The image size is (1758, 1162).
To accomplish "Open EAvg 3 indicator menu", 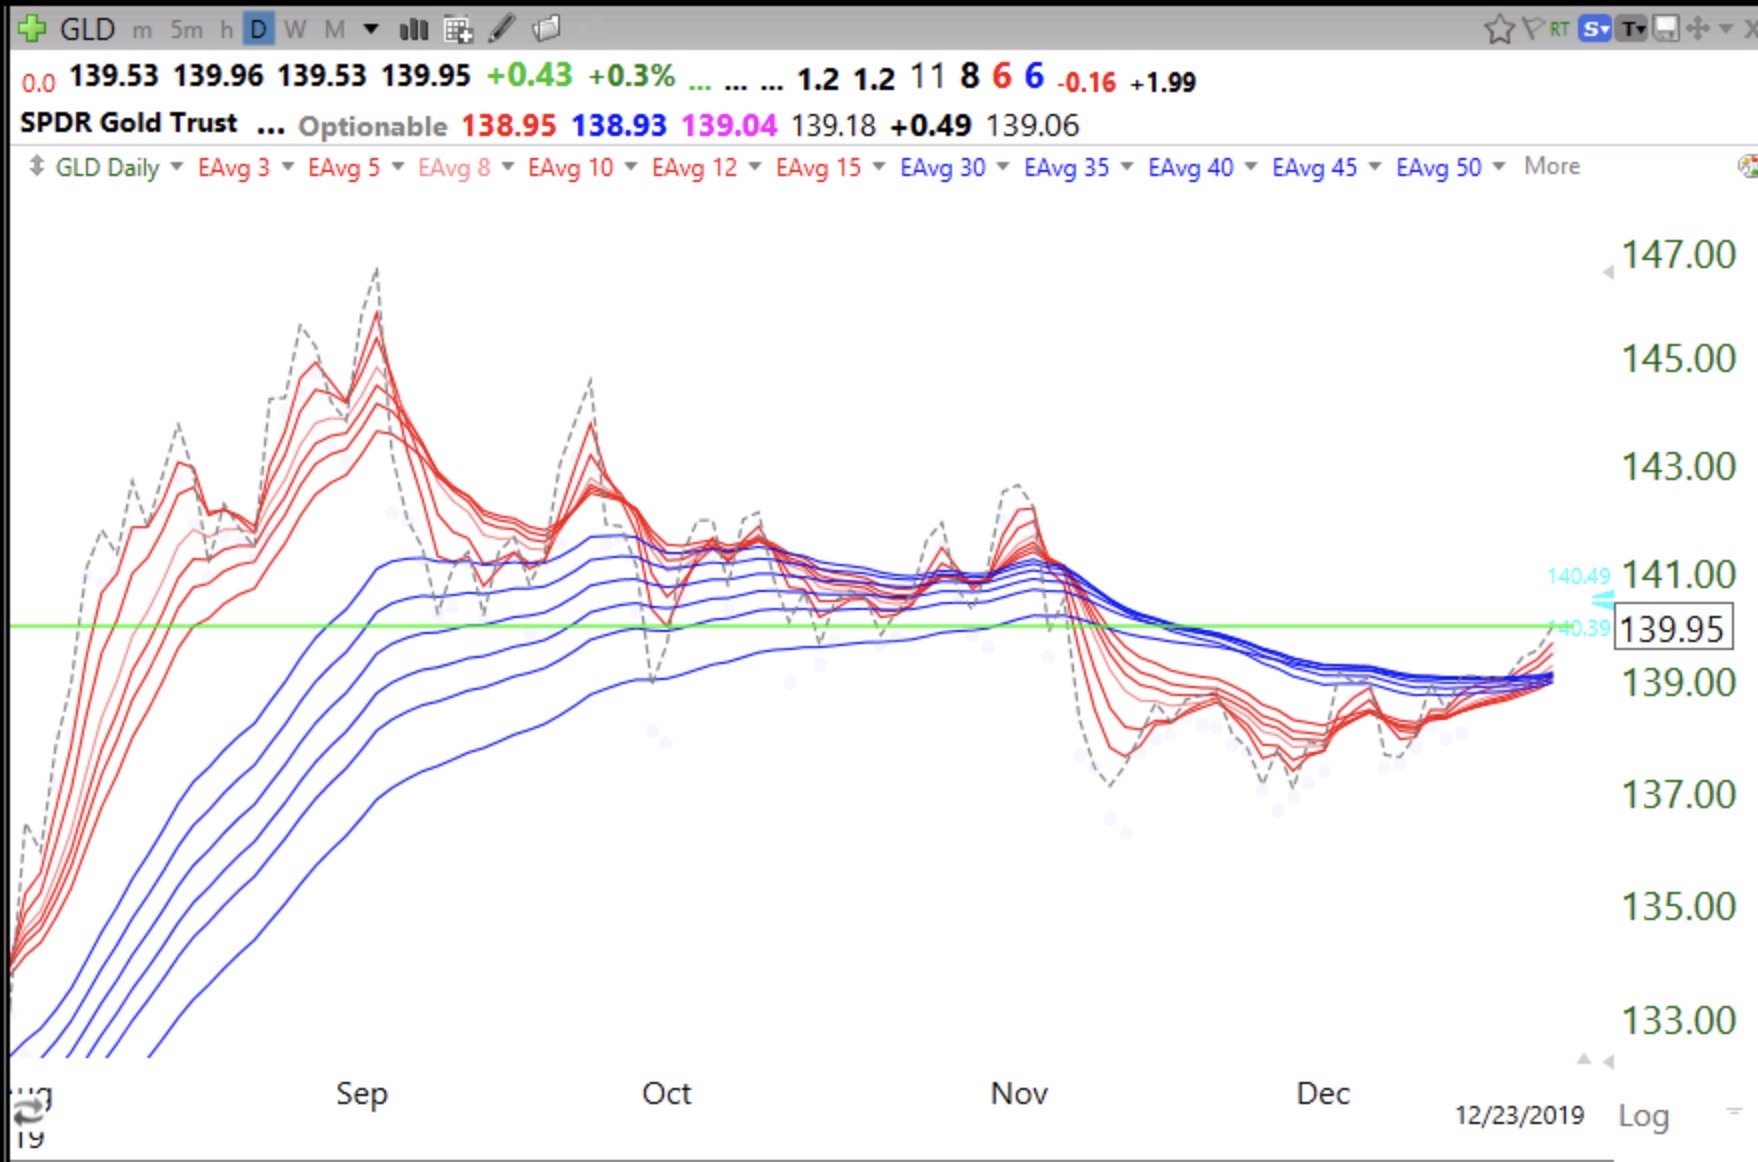I will [x=288, y=166].
